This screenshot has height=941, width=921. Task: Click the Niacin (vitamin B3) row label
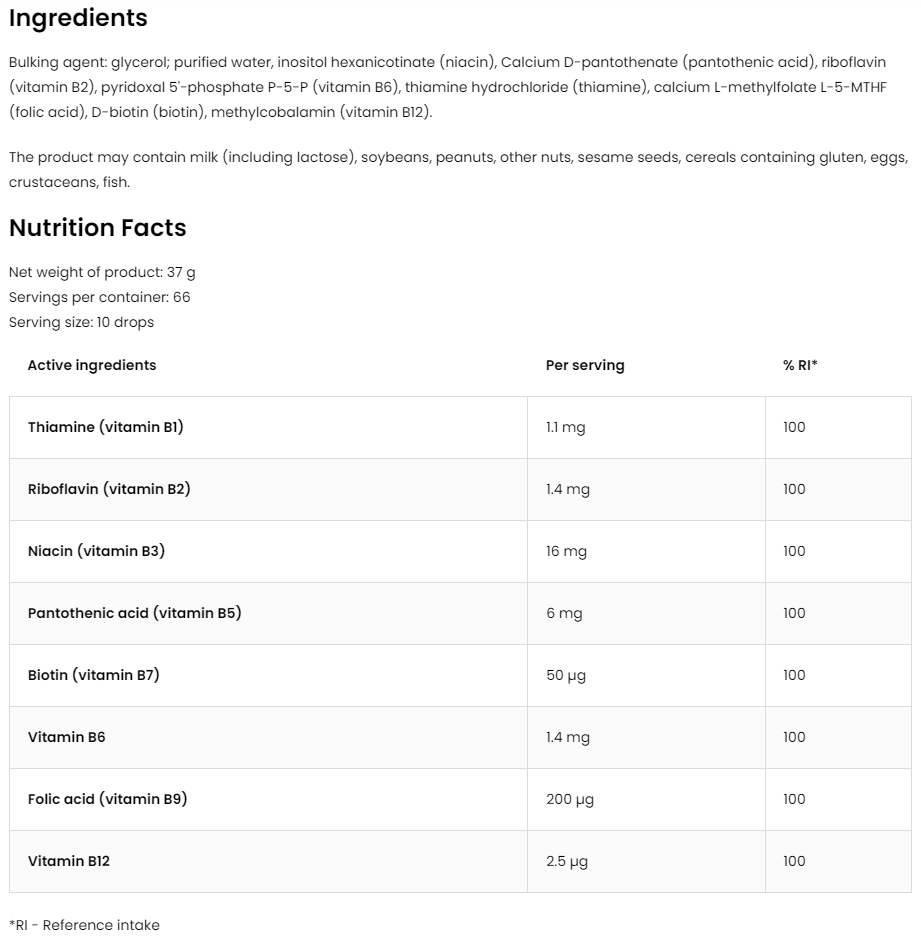96,551
